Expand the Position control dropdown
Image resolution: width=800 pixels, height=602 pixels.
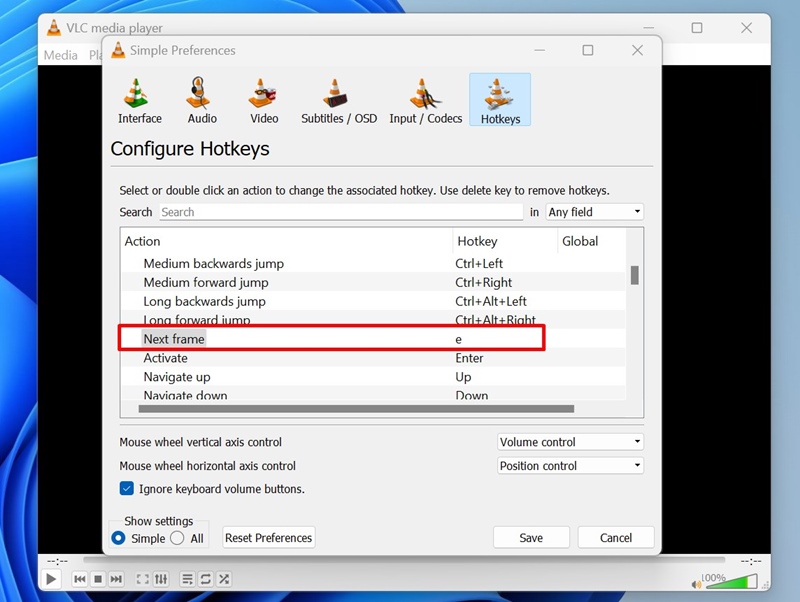click(x=570, y=466)
